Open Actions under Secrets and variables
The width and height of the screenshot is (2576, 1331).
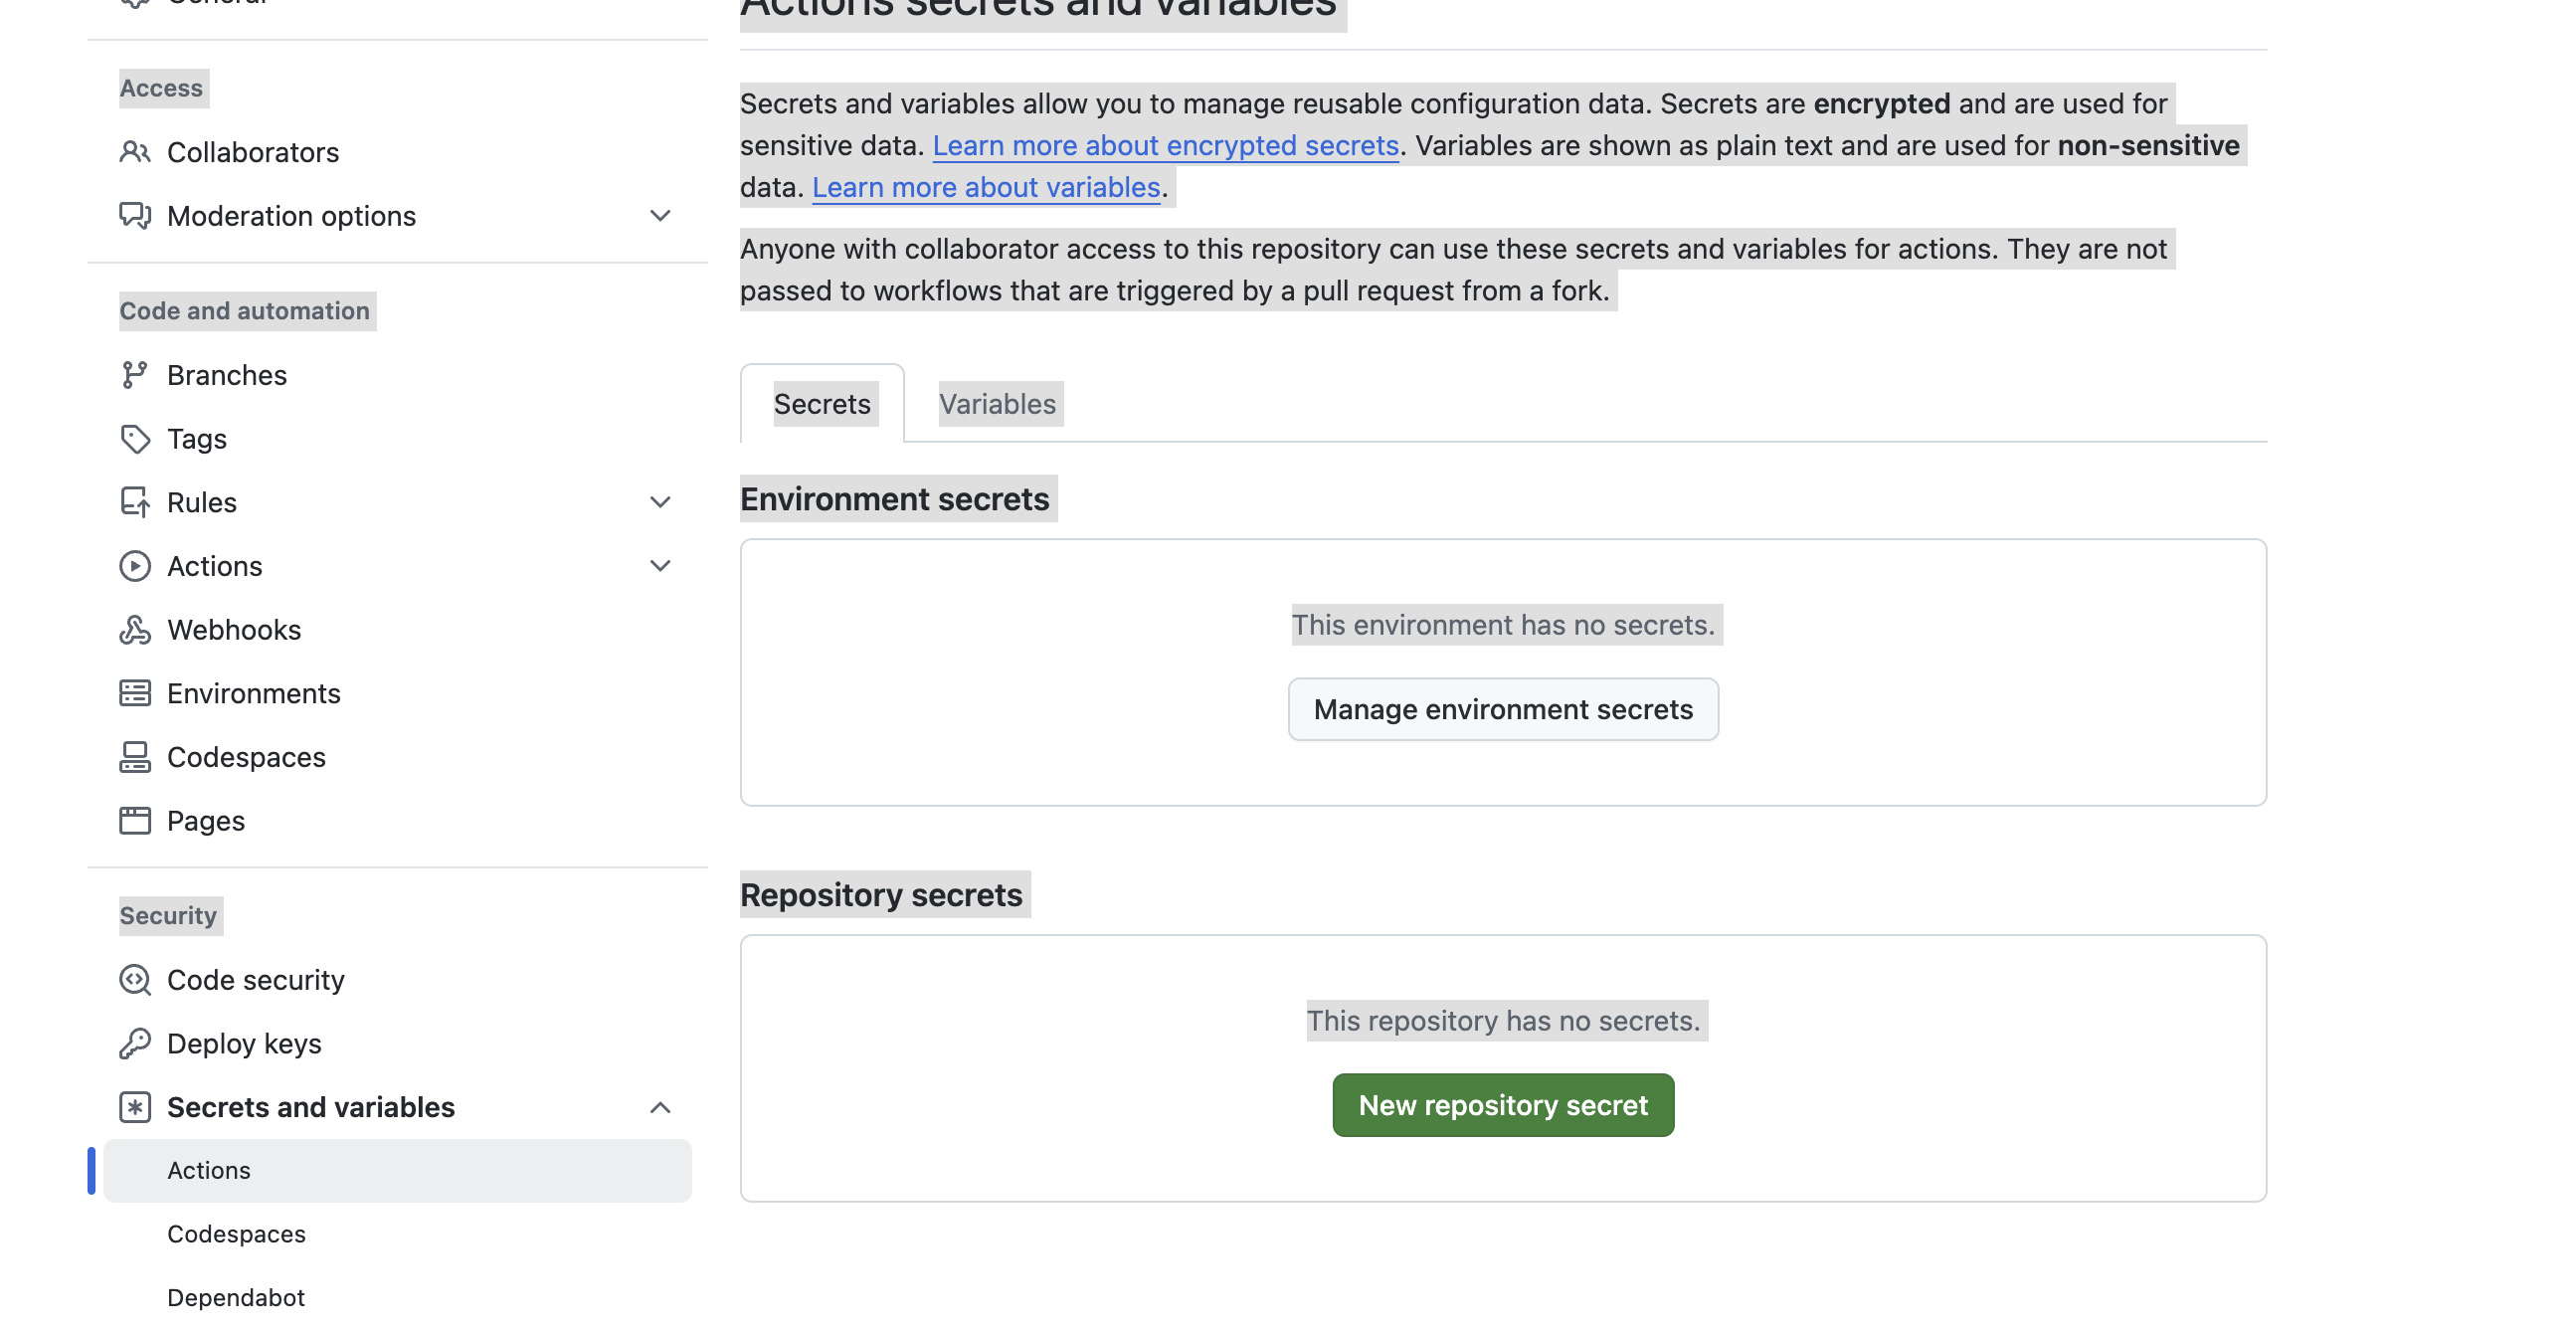tap(397, 1171)
